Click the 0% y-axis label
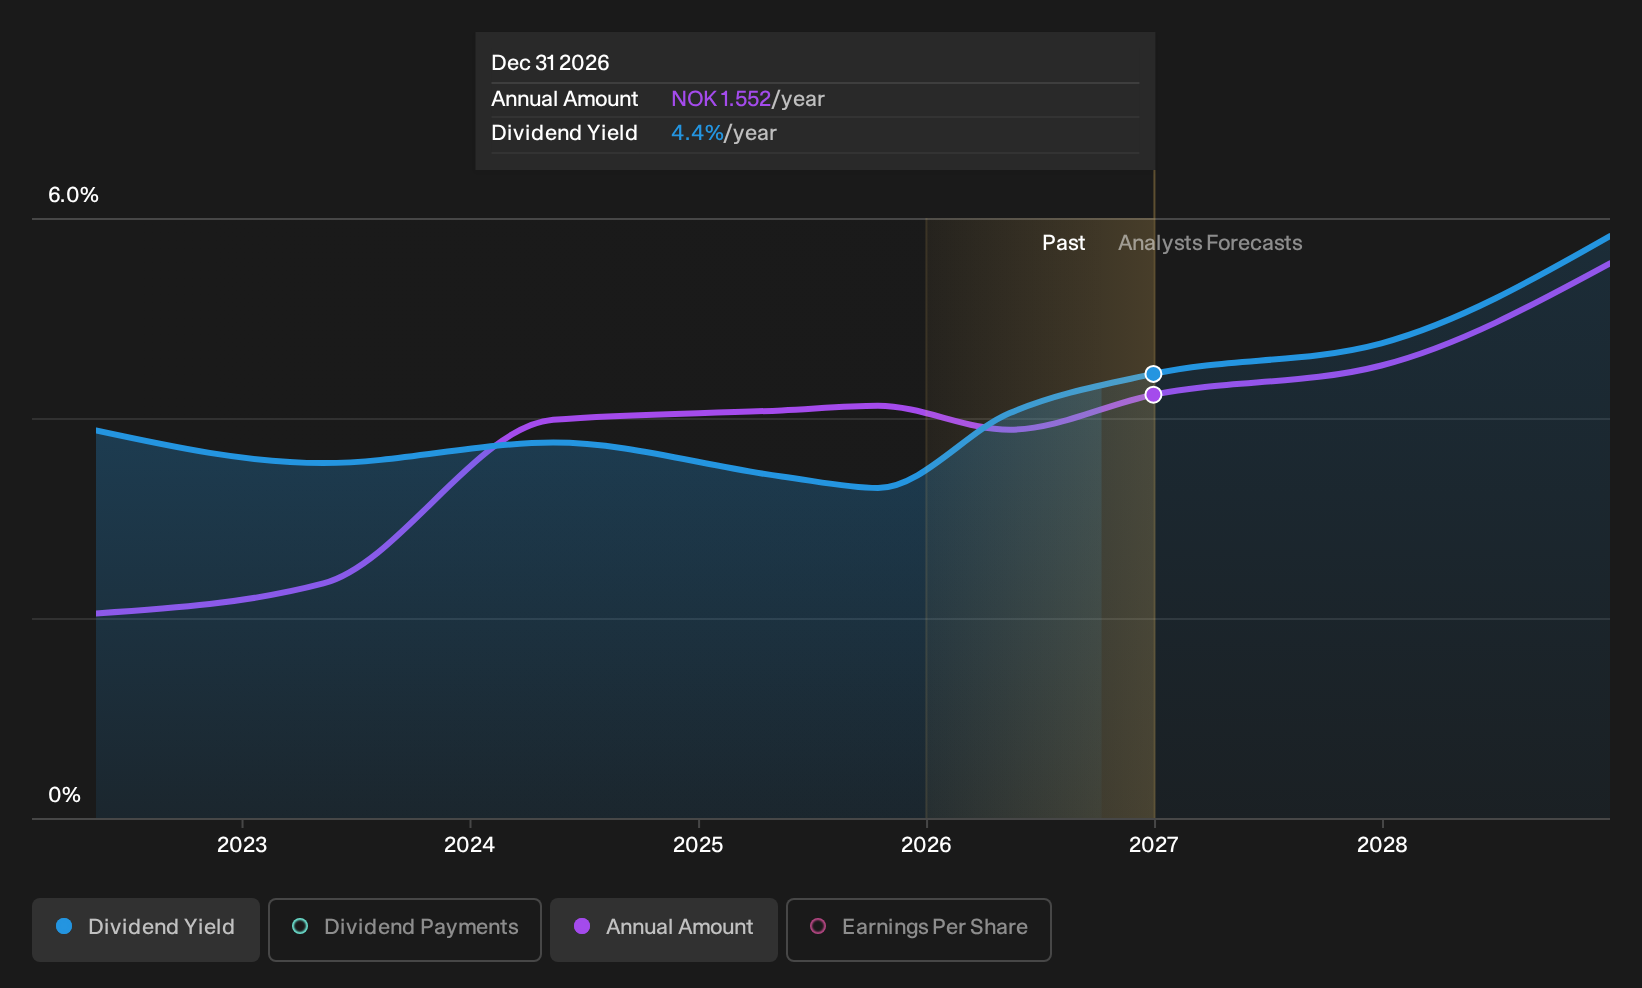The width and height of the screenshot is (1642, 988). [x=64, y=795]
